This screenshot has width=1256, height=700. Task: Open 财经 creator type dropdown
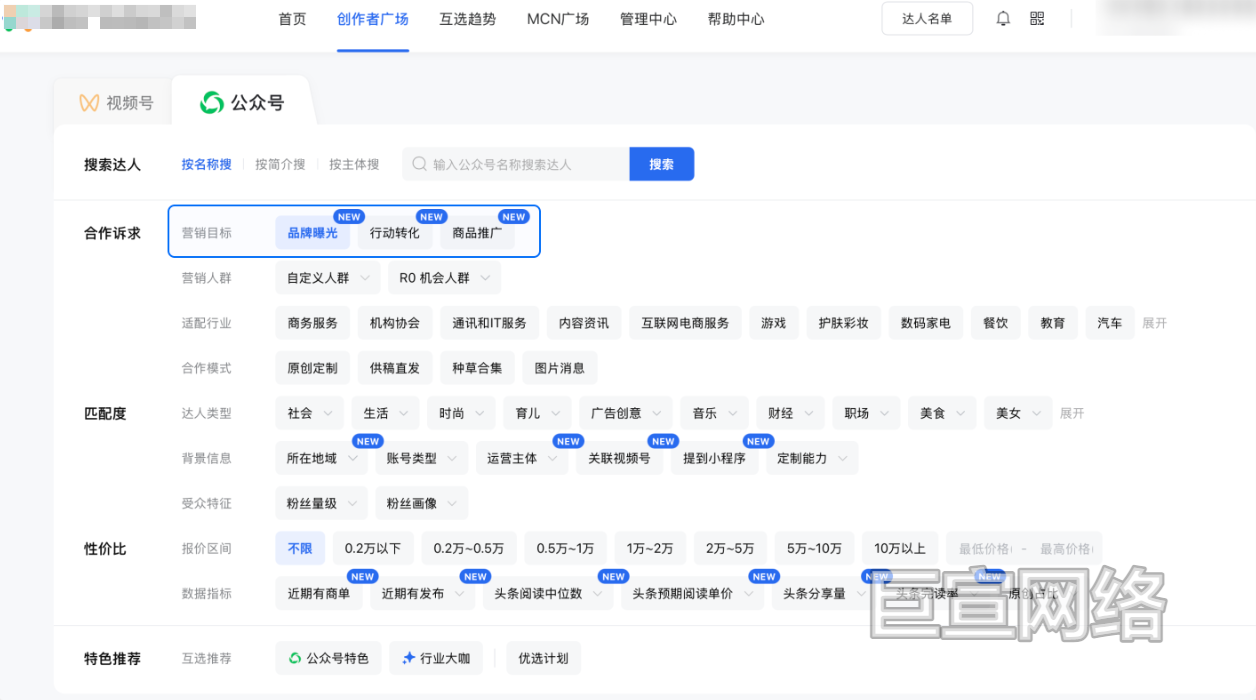tap(790, 413)
